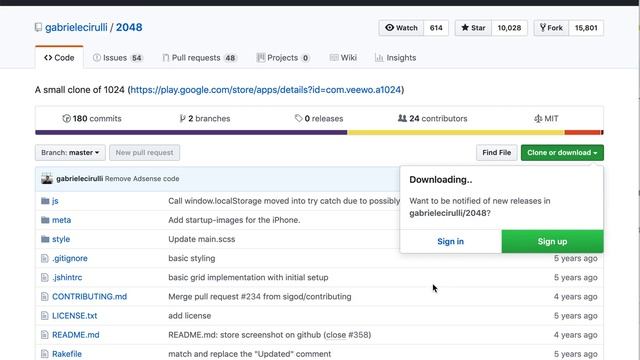Open the basic styling commit message

point(191,258)
